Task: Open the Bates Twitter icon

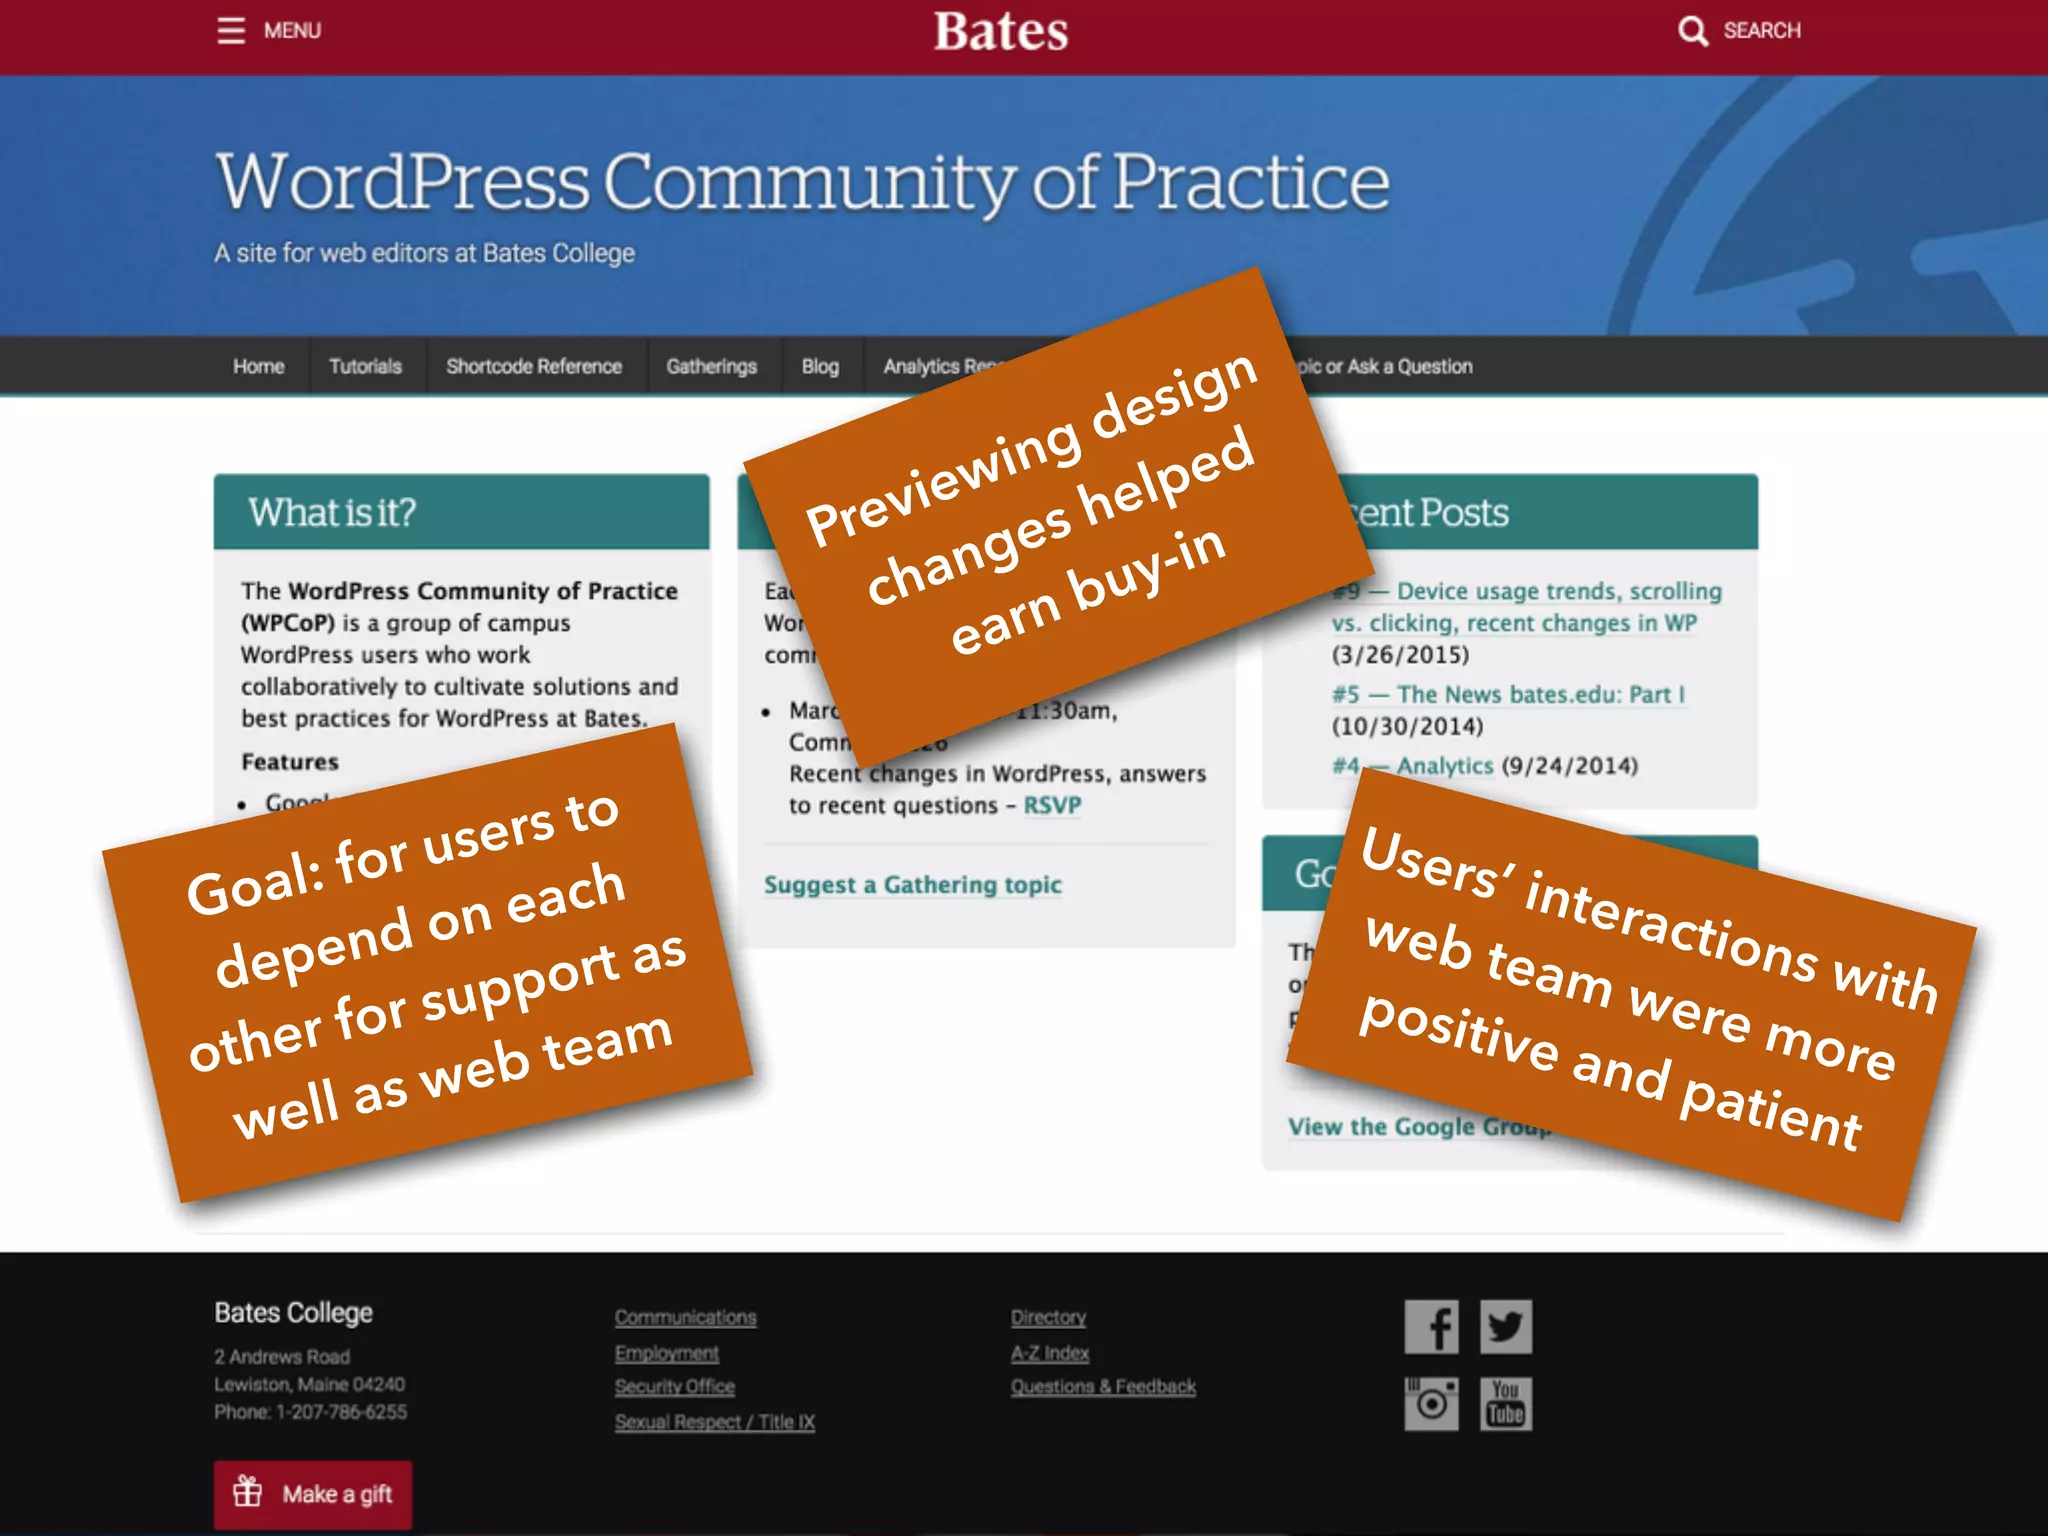Action: pyautogui.click(x=1506, y=1327)
